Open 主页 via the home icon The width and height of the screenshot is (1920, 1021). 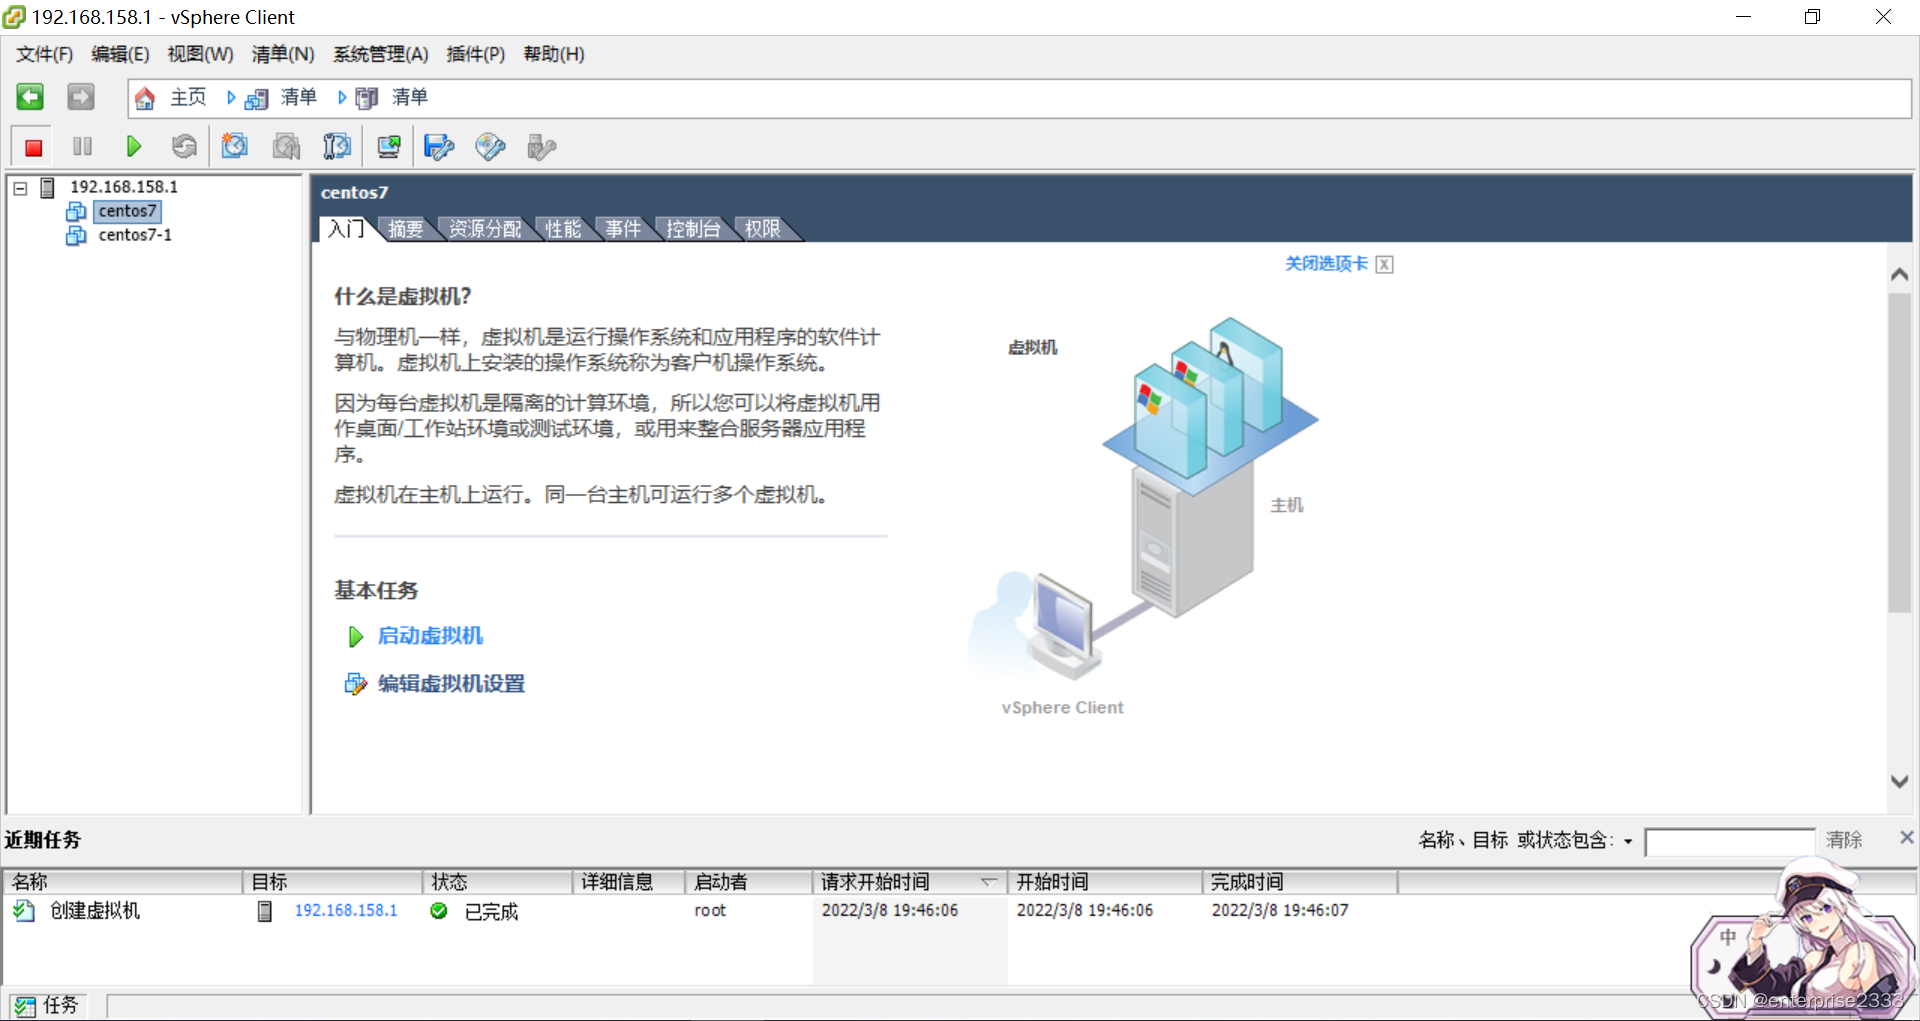click(143, 97)
